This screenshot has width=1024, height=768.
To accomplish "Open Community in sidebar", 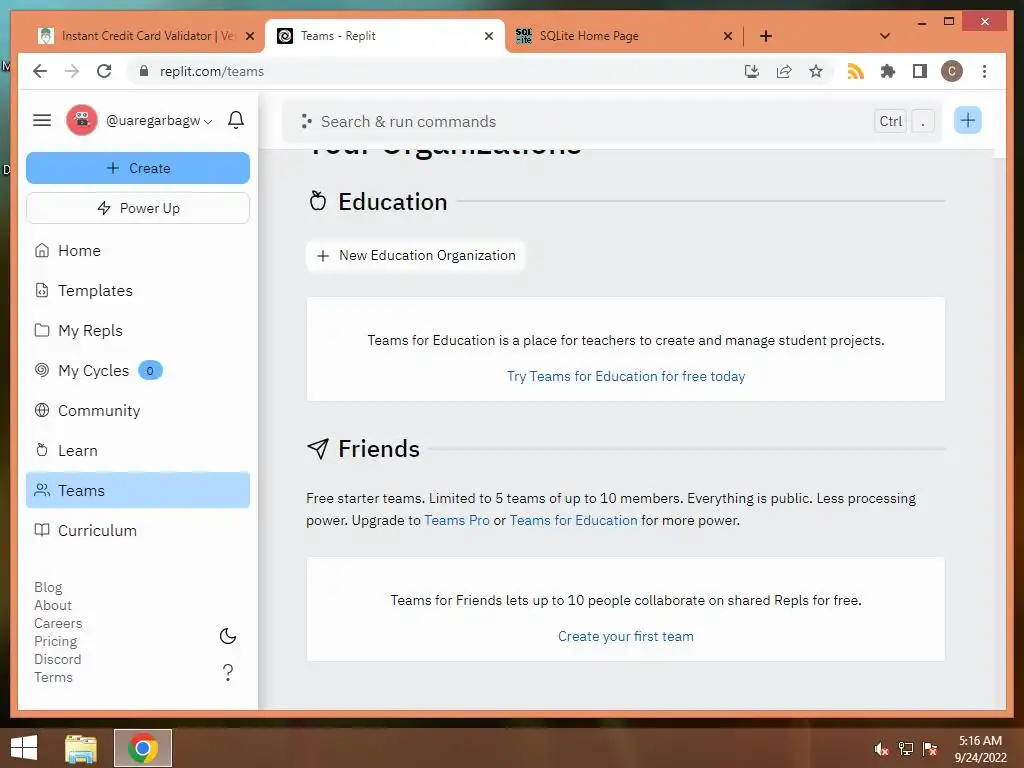I will coord(138,411).
